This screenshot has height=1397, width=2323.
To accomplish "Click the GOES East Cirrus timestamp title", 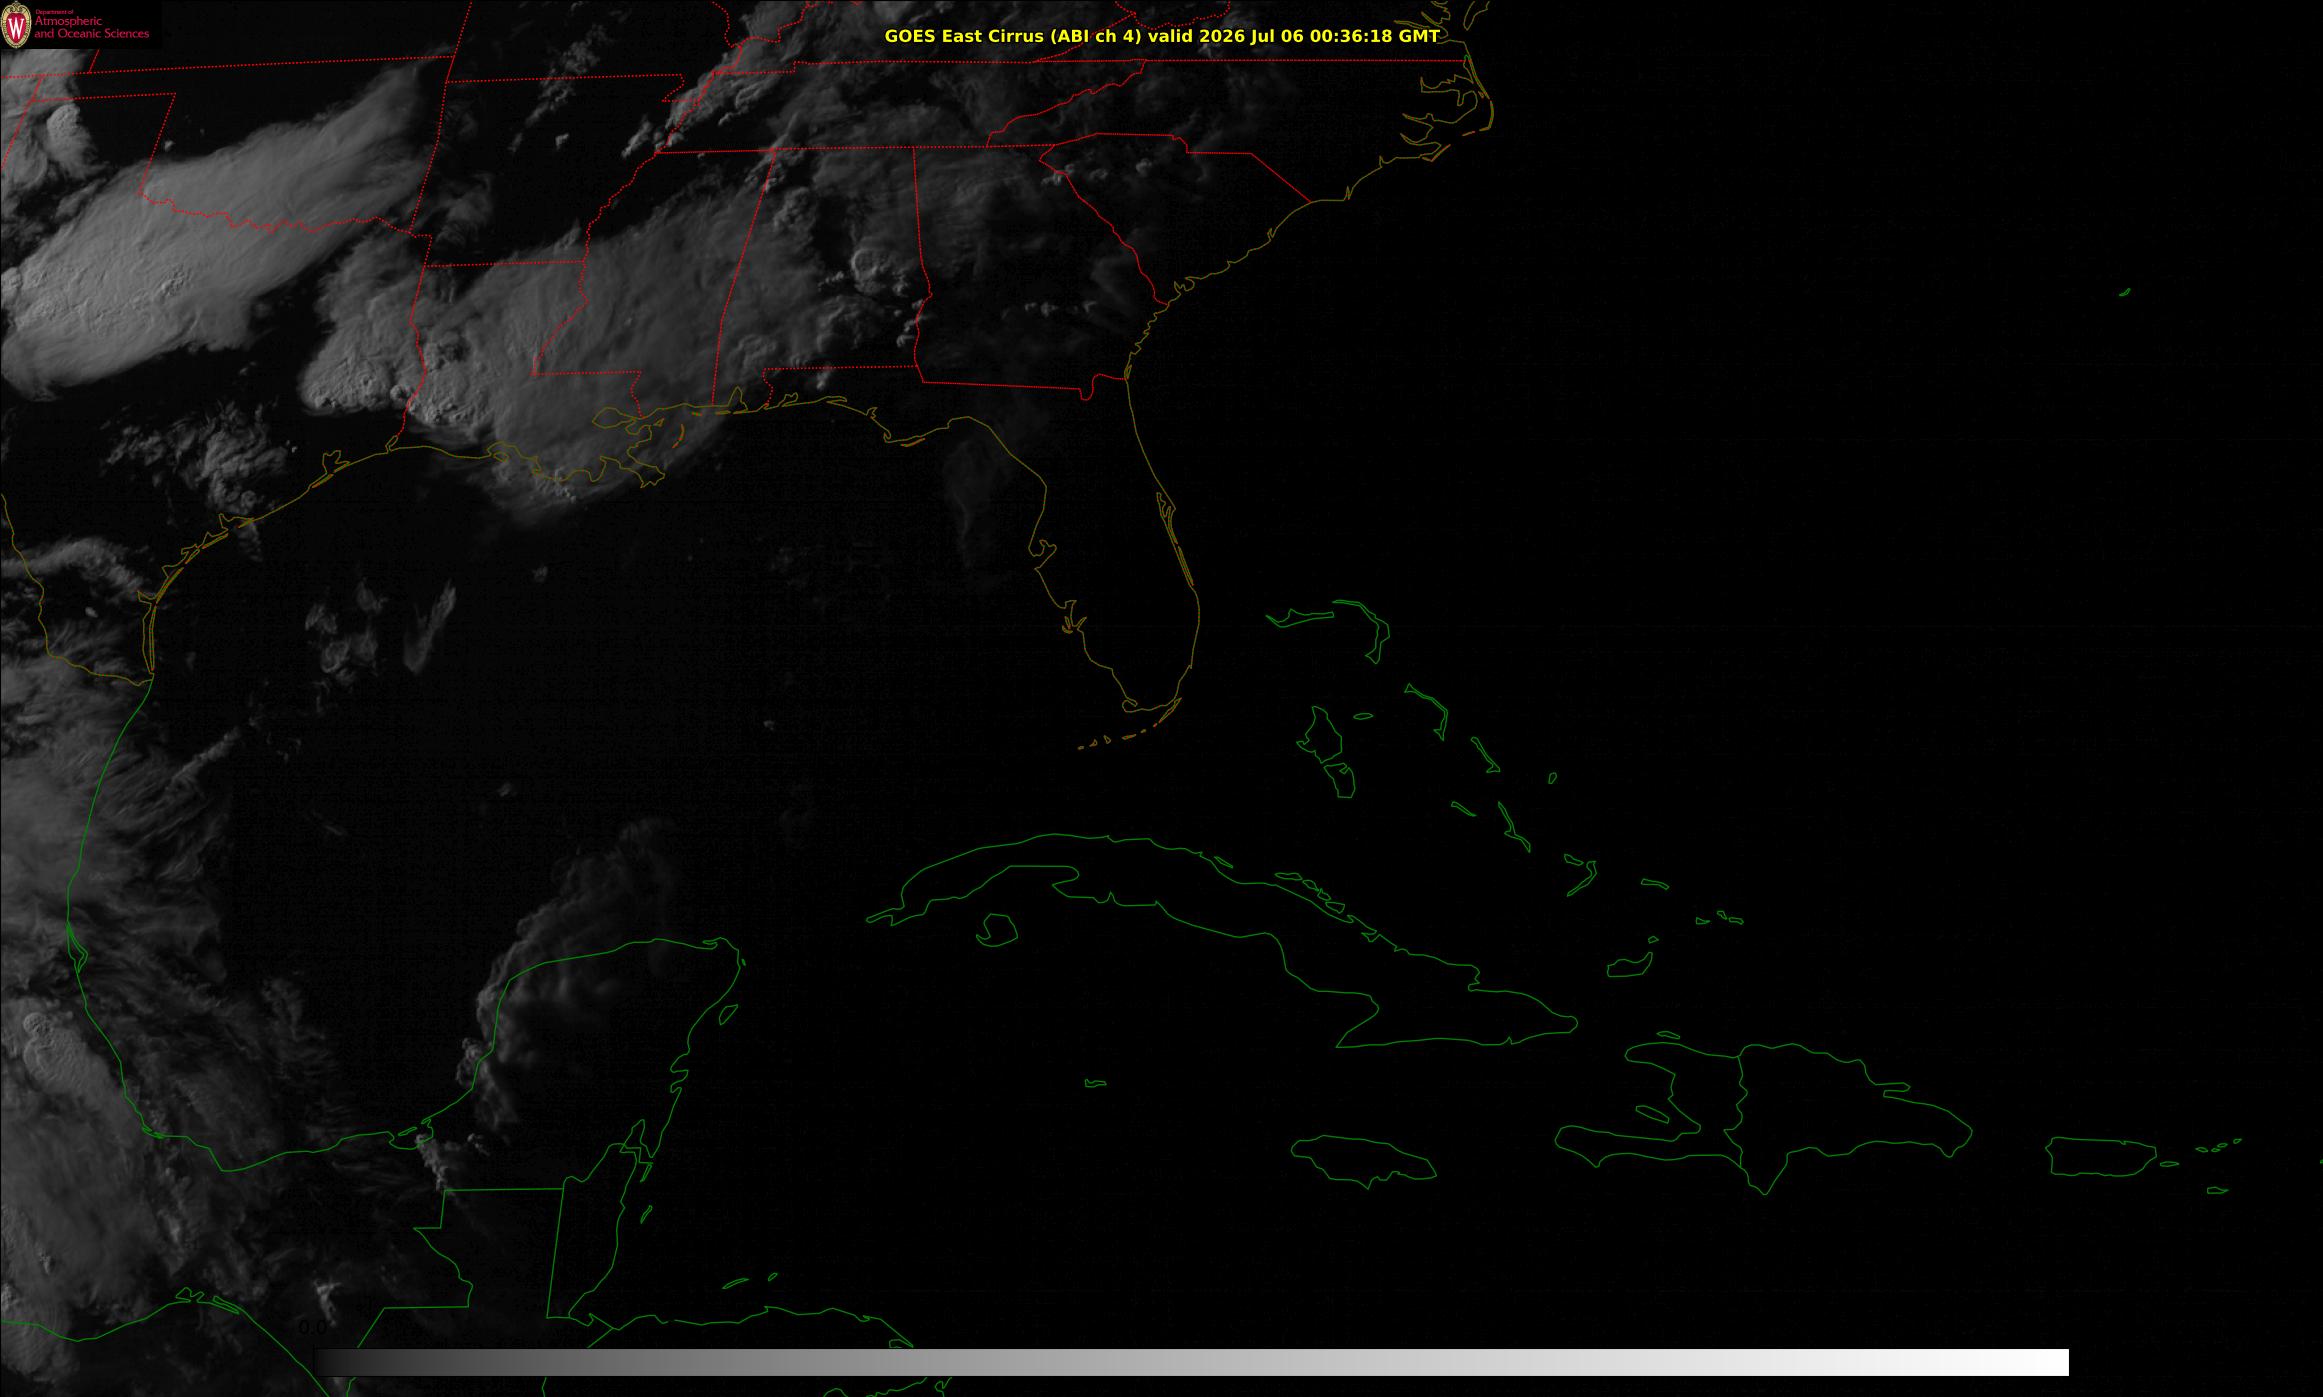I will click(1162, 36).
